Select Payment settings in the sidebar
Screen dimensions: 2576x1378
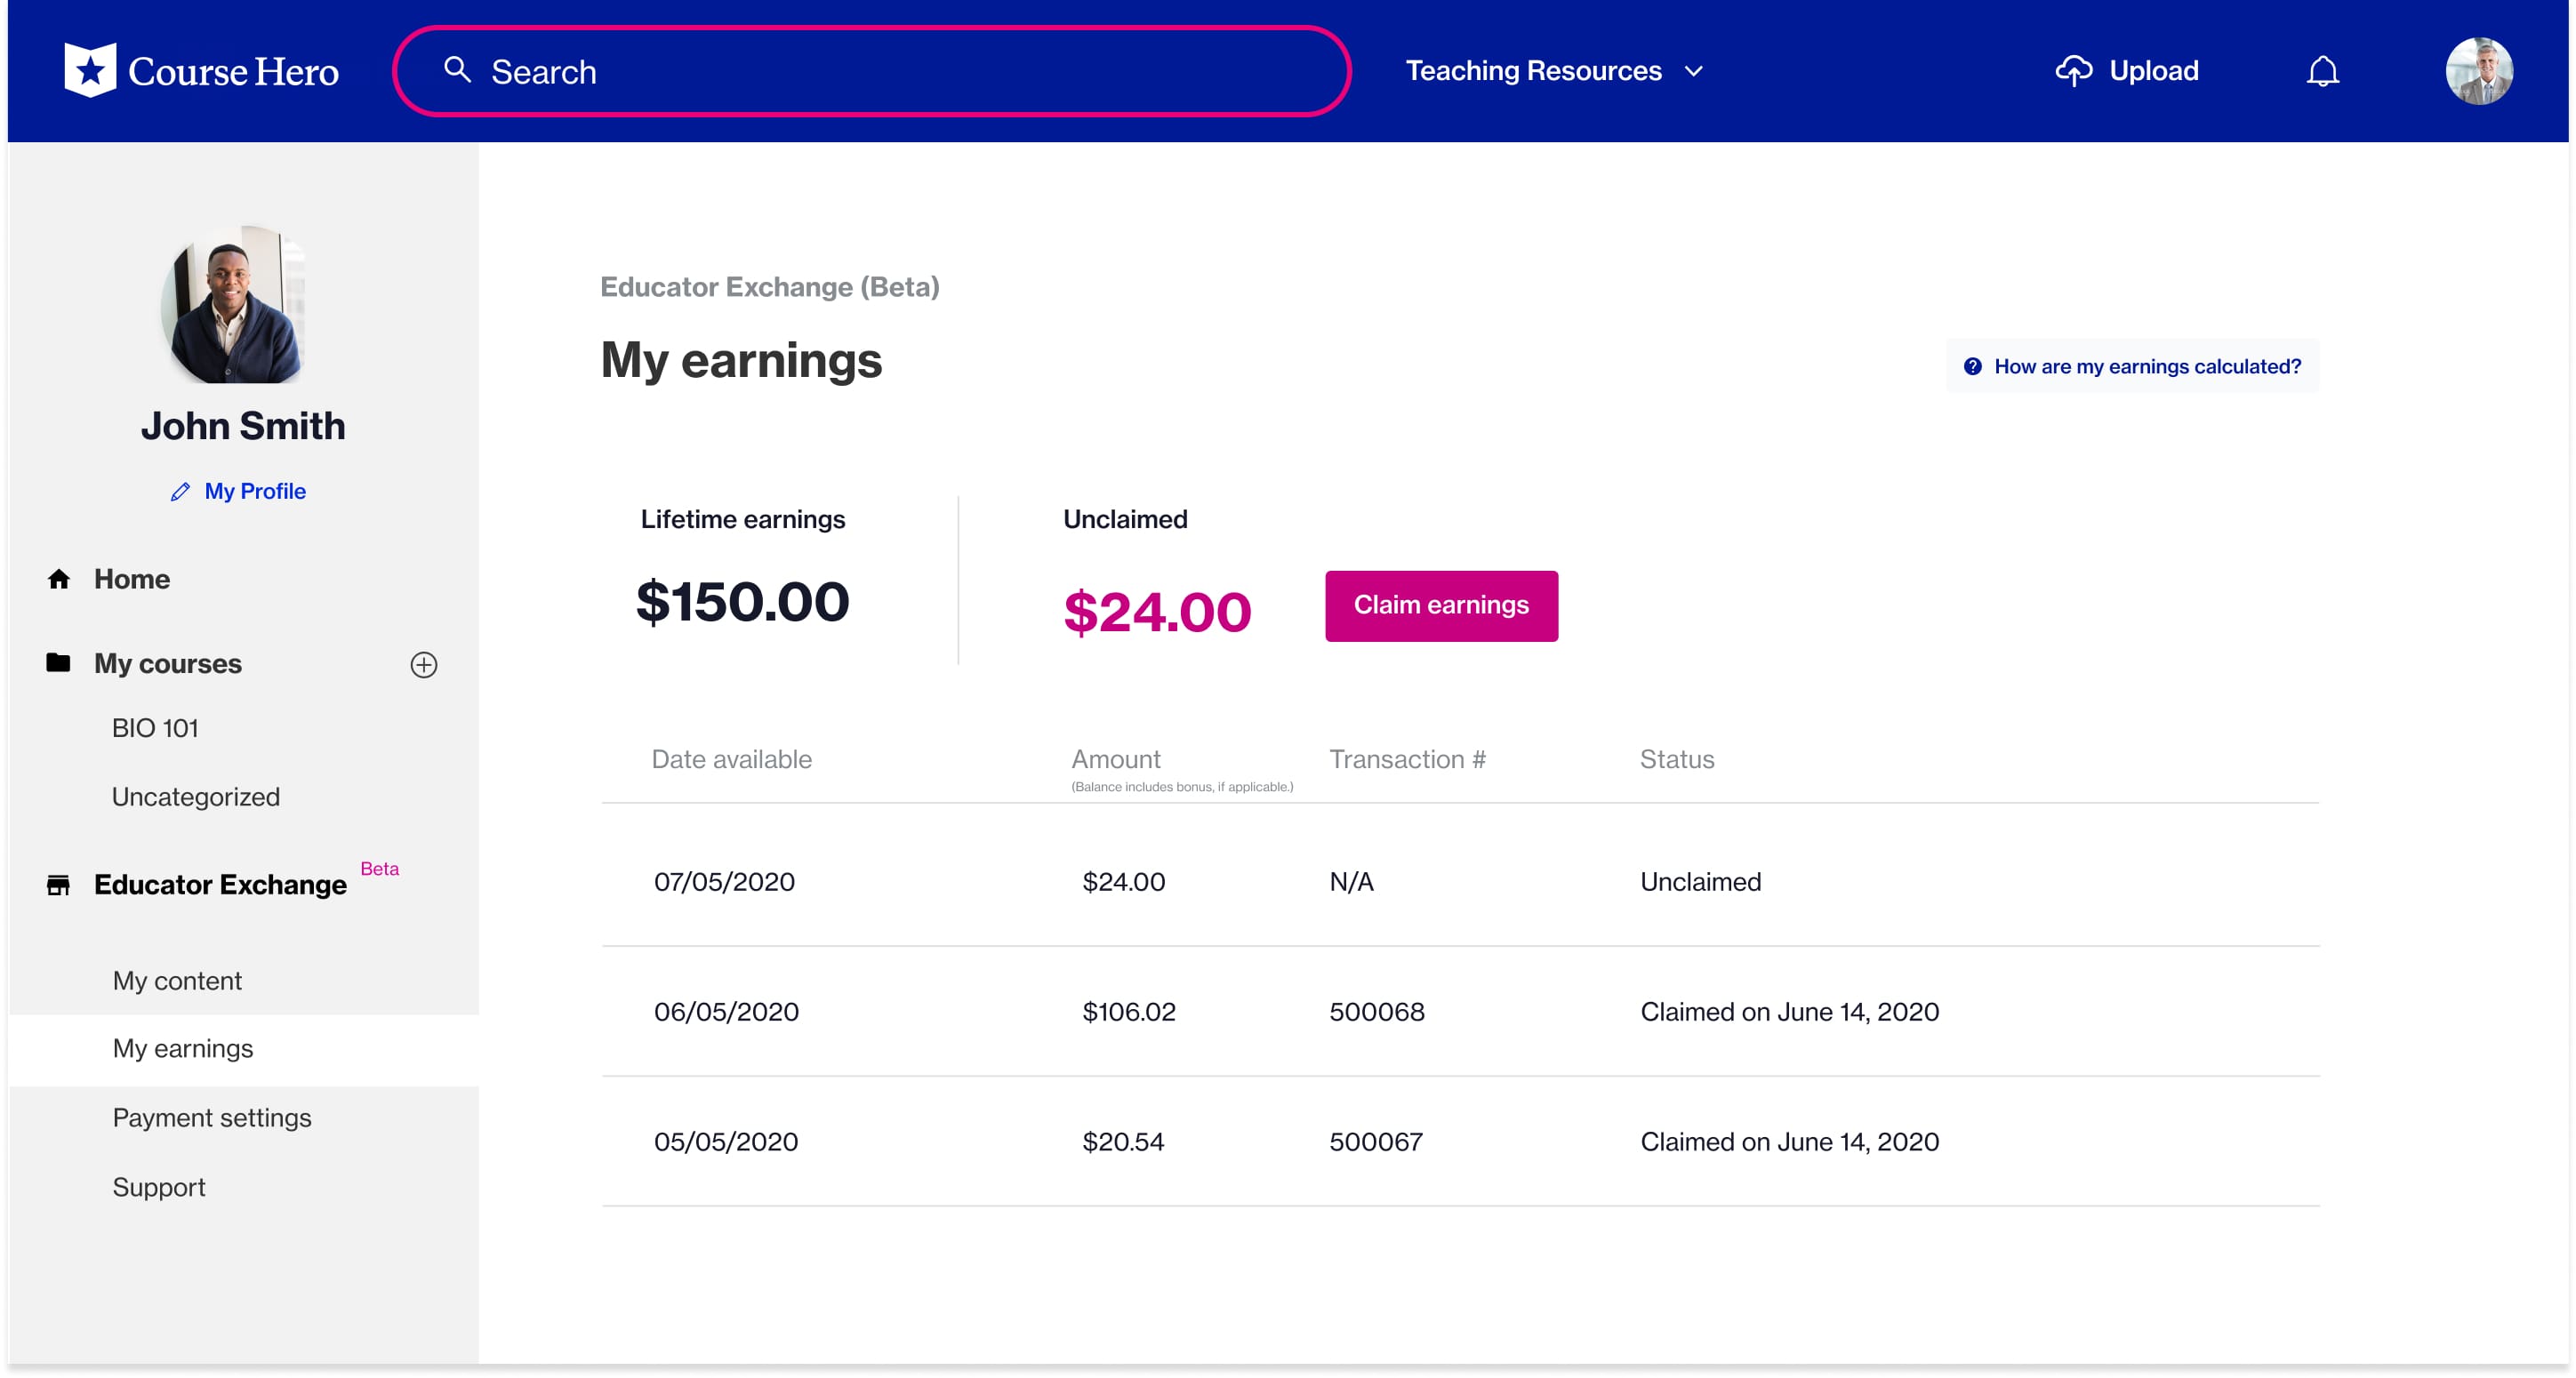click(212, 1118)
